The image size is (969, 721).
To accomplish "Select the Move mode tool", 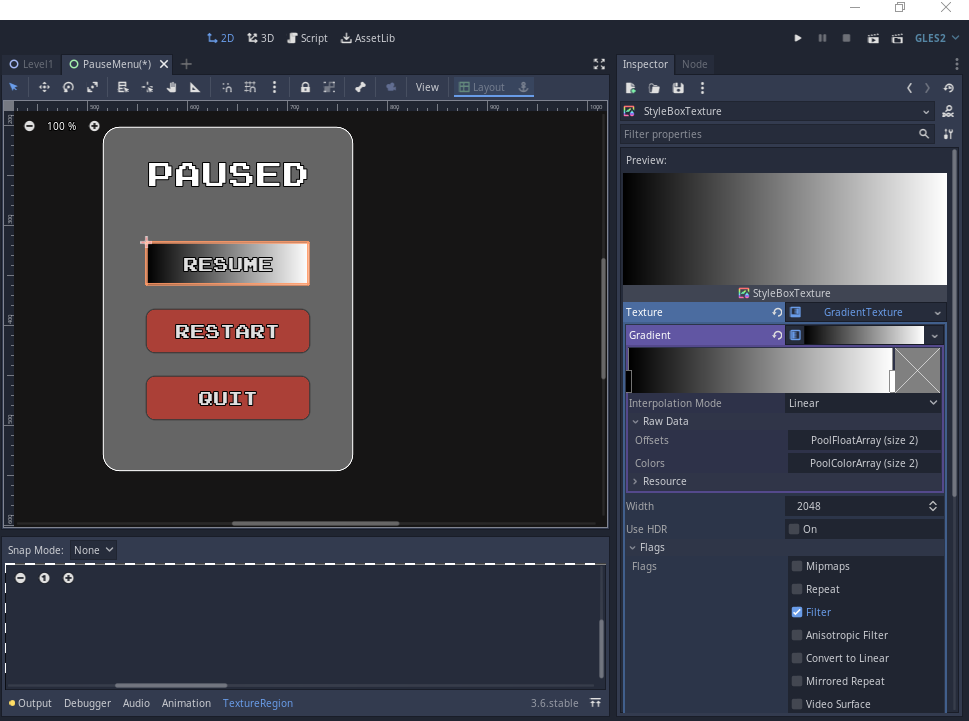I will click(x=44, y=87).
